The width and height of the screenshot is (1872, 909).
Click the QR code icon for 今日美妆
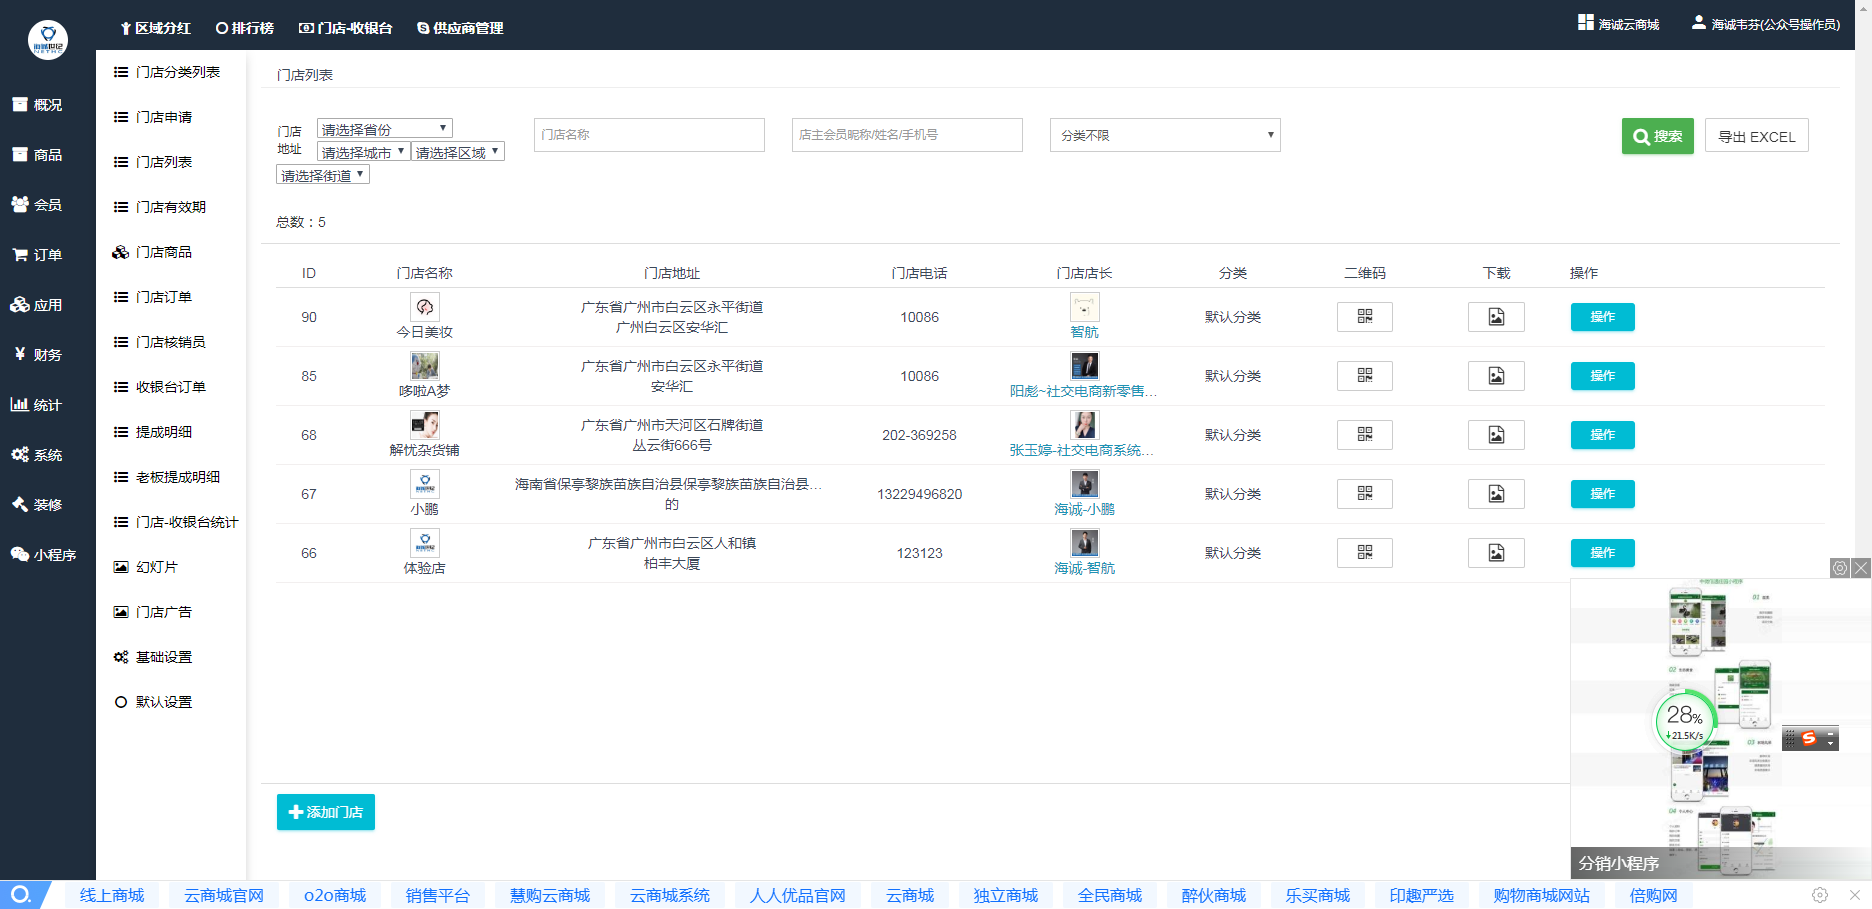tap(1364, 317)
